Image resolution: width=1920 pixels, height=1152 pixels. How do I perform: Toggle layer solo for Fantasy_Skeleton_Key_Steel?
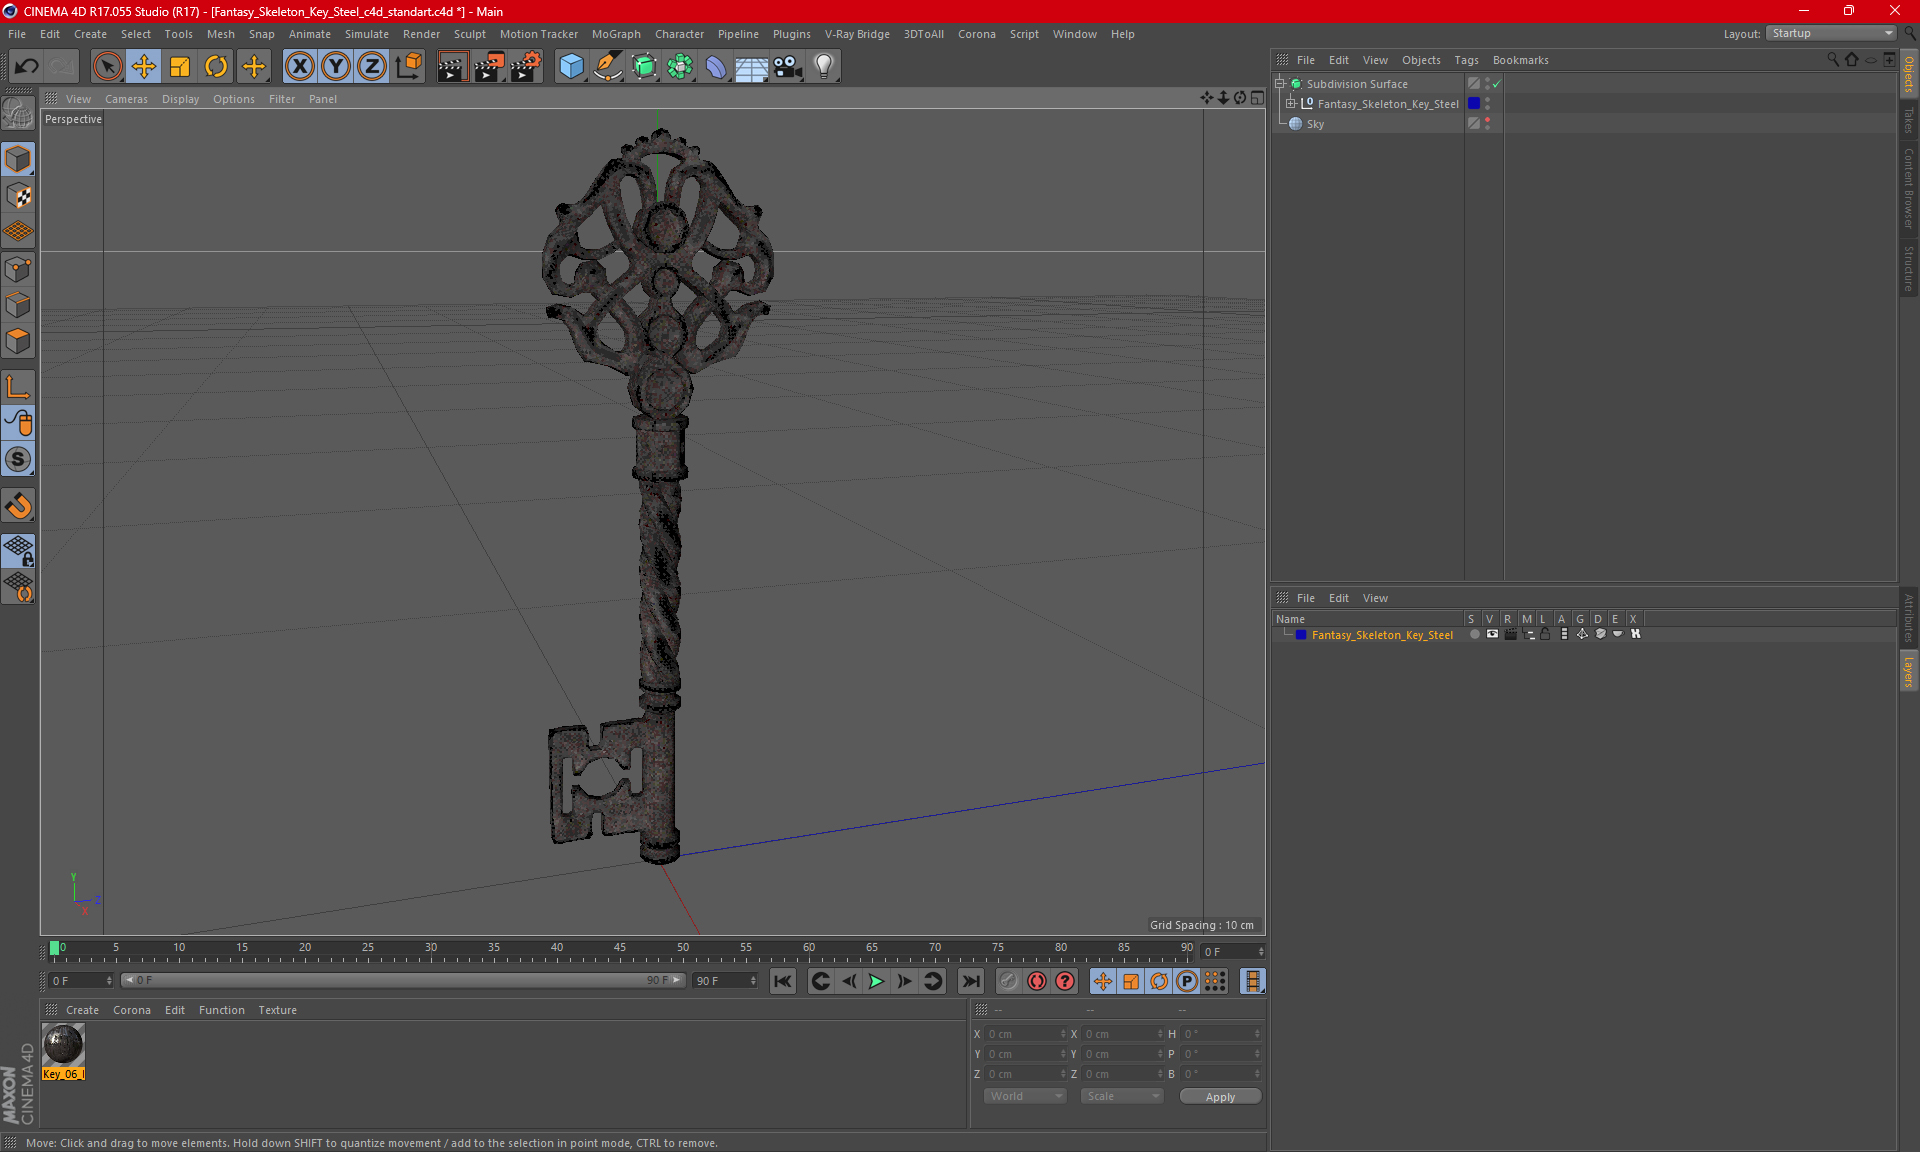[1474, 634]
